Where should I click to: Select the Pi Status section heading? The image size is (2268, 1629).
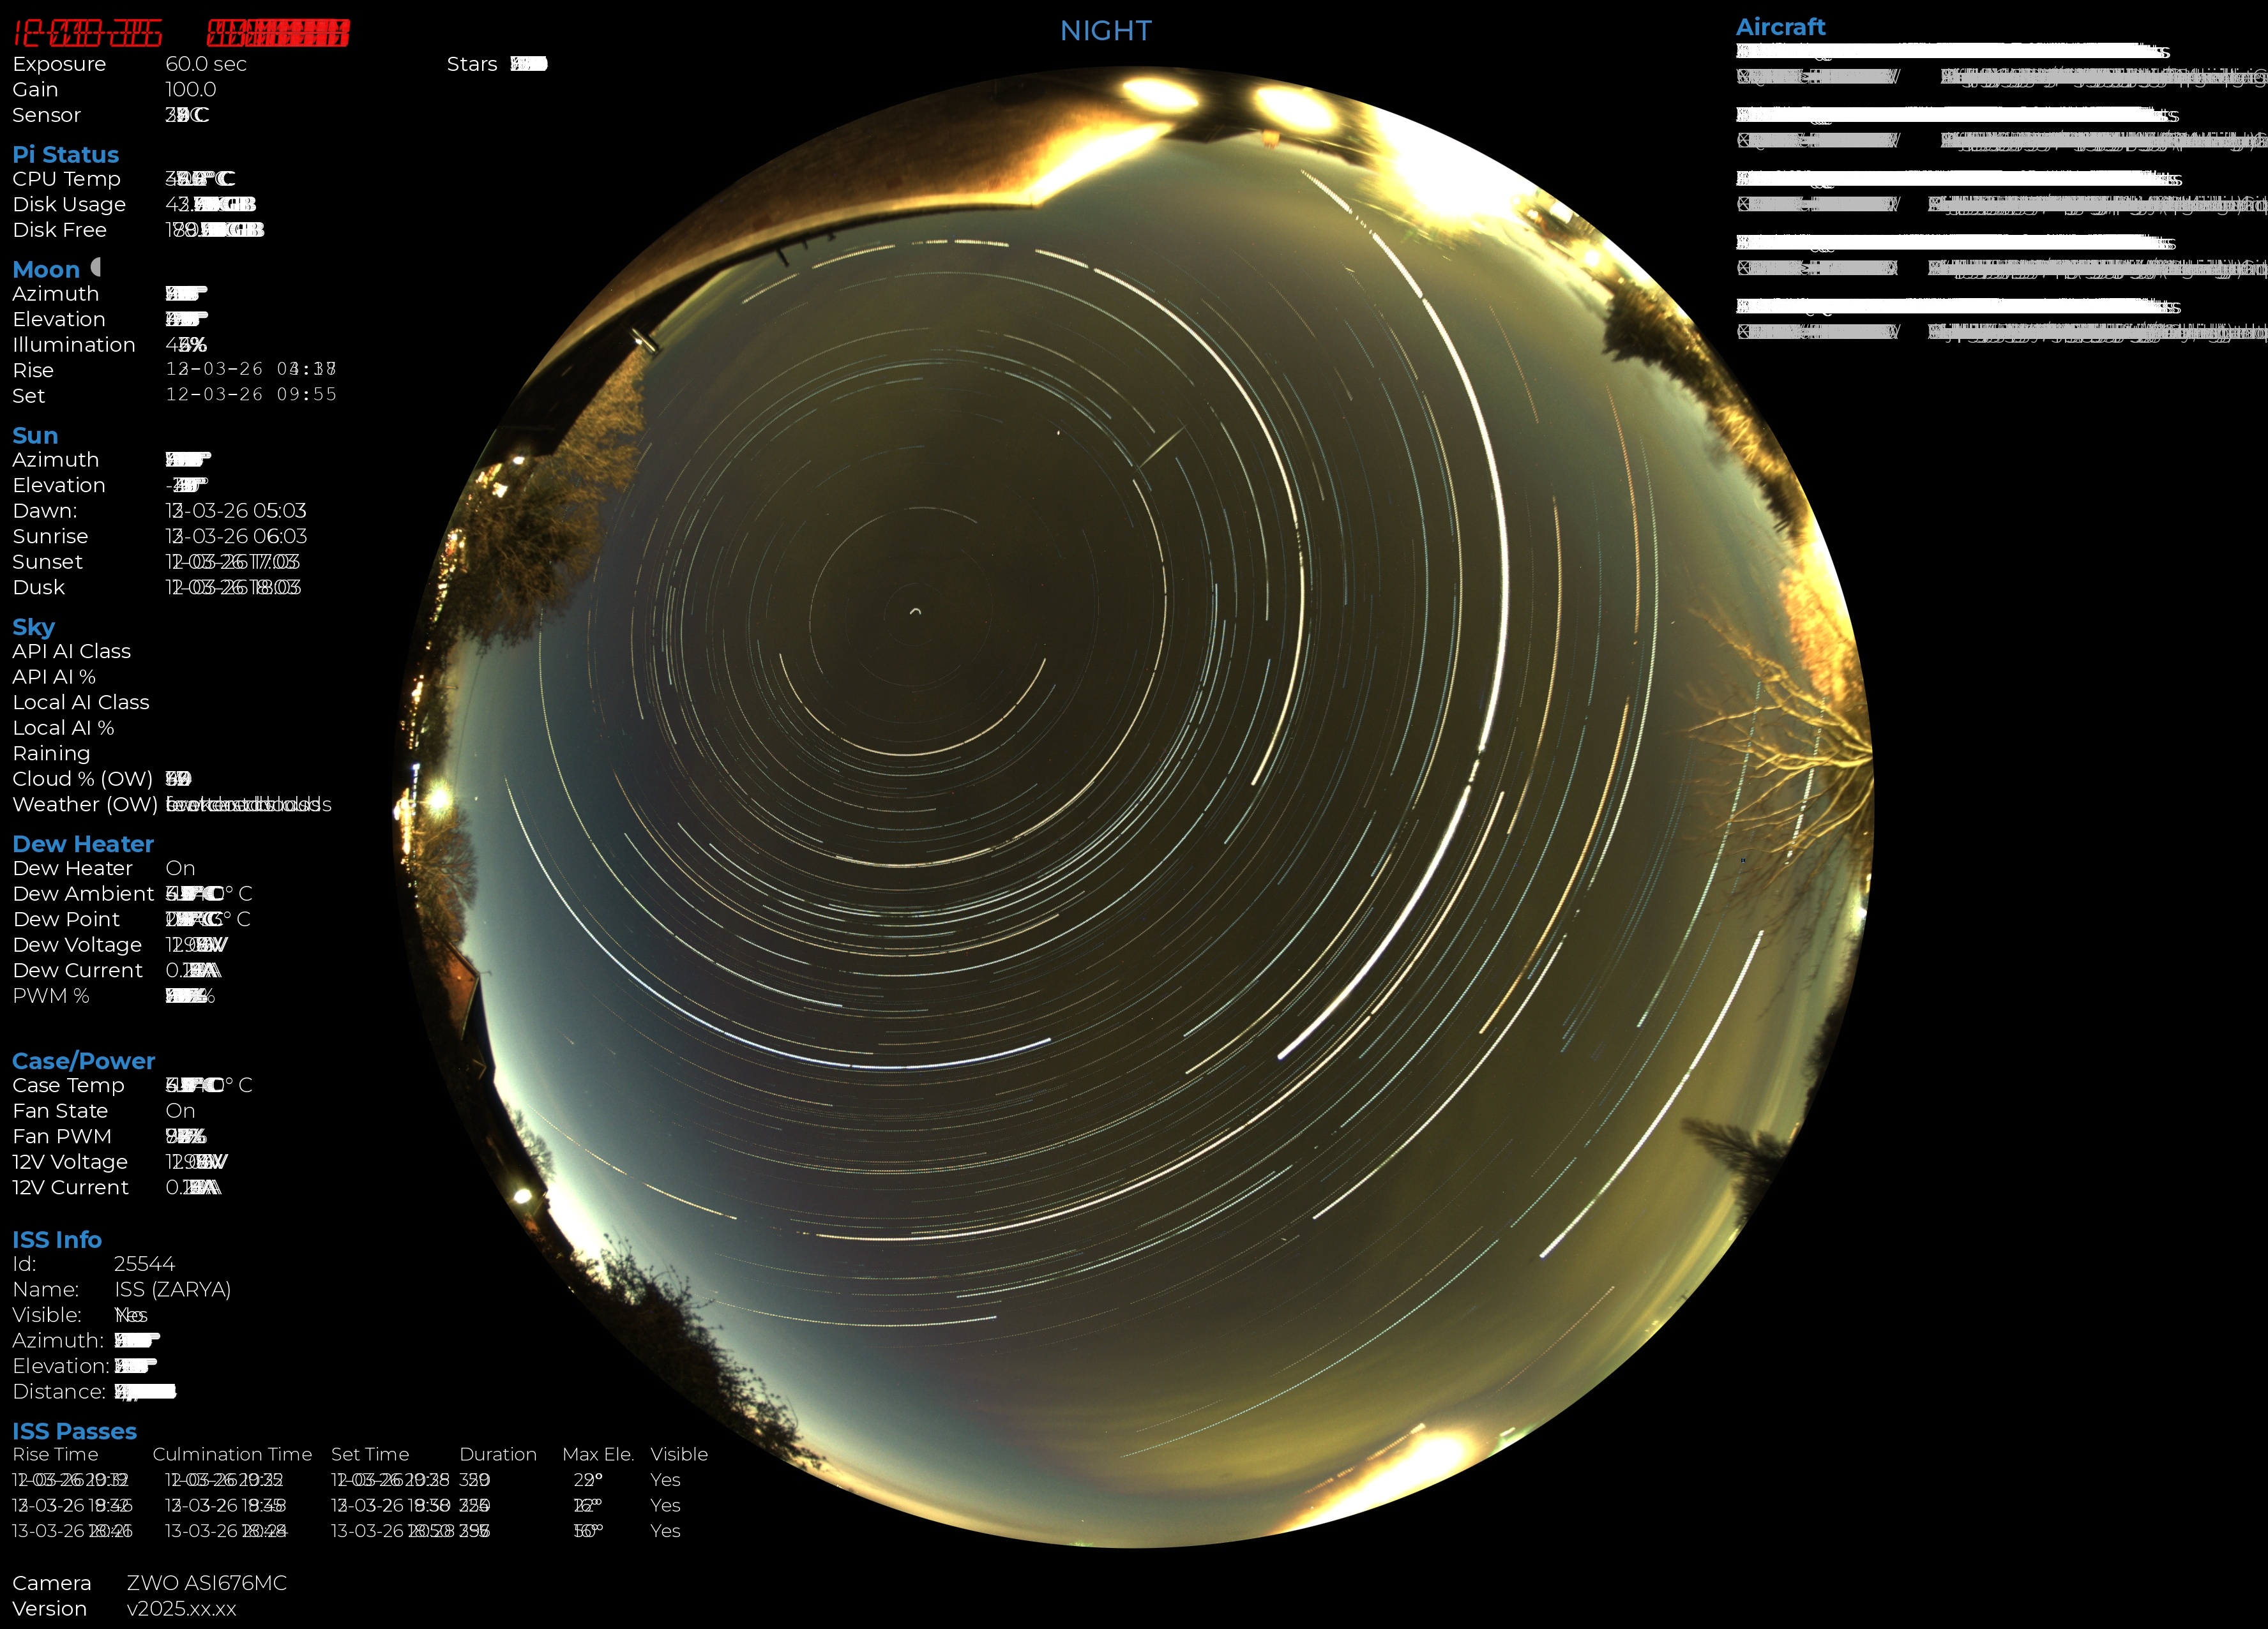click(65, 155)
